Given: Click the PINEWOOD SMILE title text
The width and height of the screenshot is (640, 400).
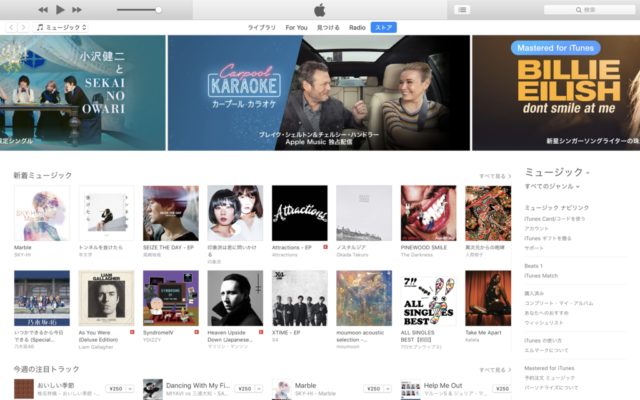Looking at the screenshot, I should 424,247.
